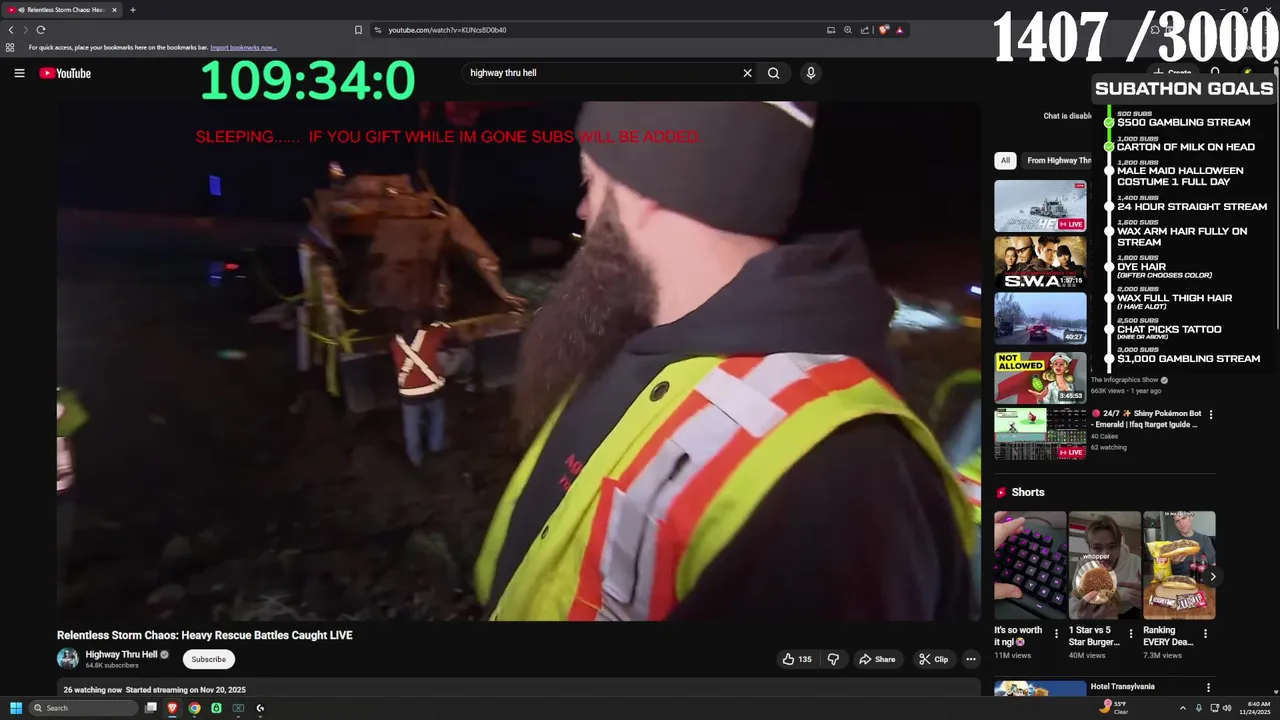Open the Shiny Pokémon Bot title

1146,419
